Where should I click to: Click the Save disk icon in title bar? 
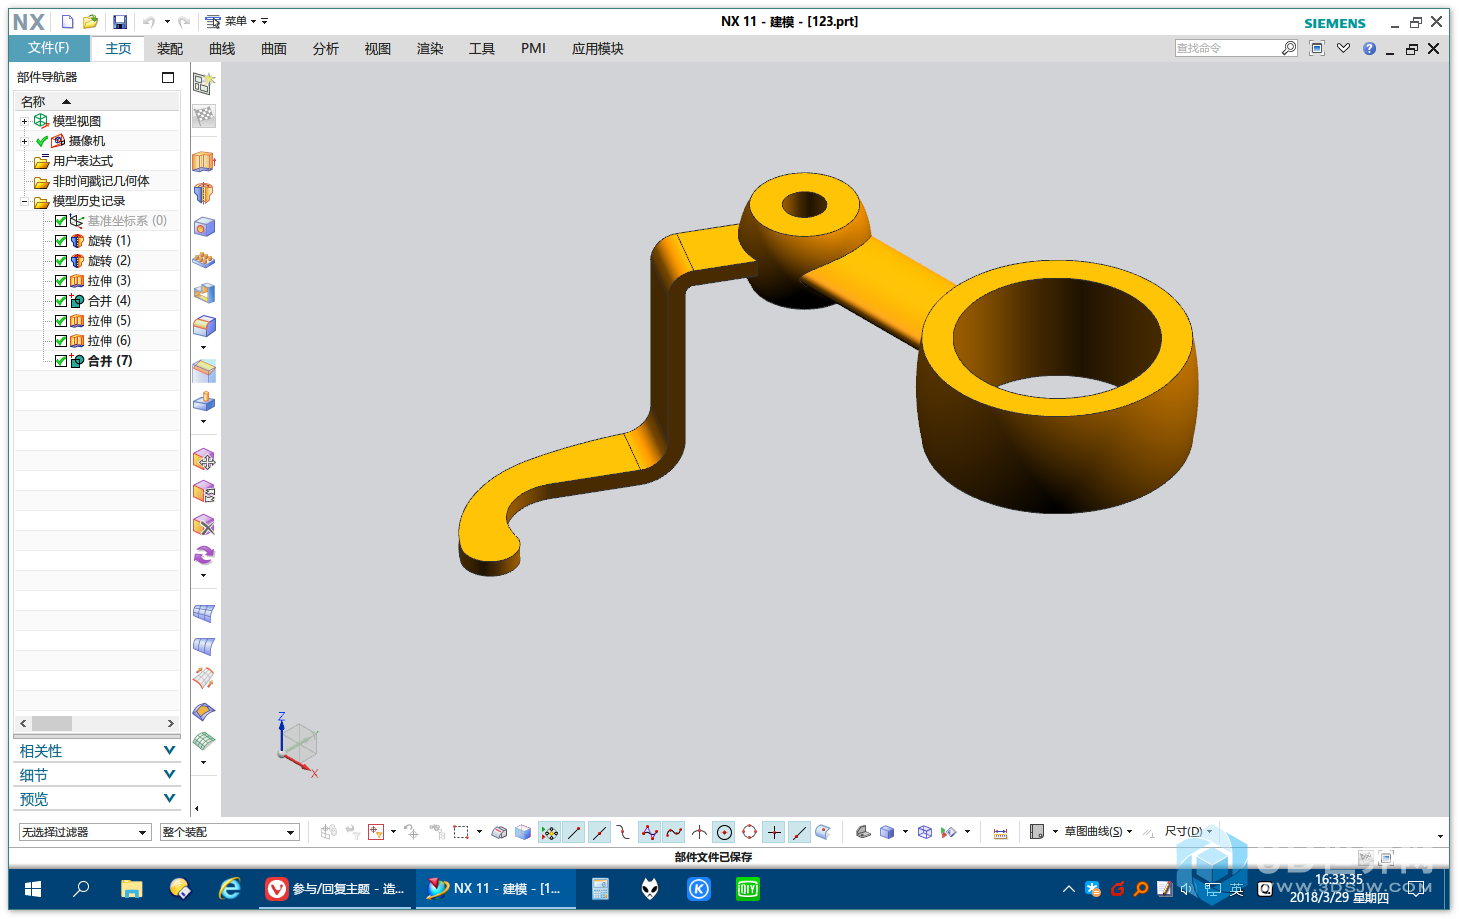tap(120, 21)
